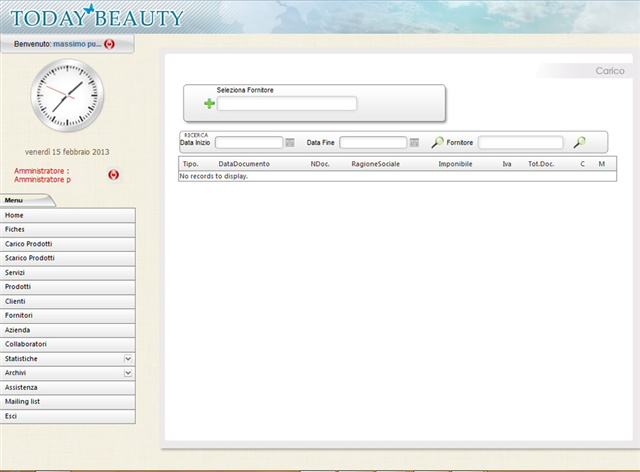Sort by the RagioneSociale column header
640x472 pixels.
click(x=376, y=164)
